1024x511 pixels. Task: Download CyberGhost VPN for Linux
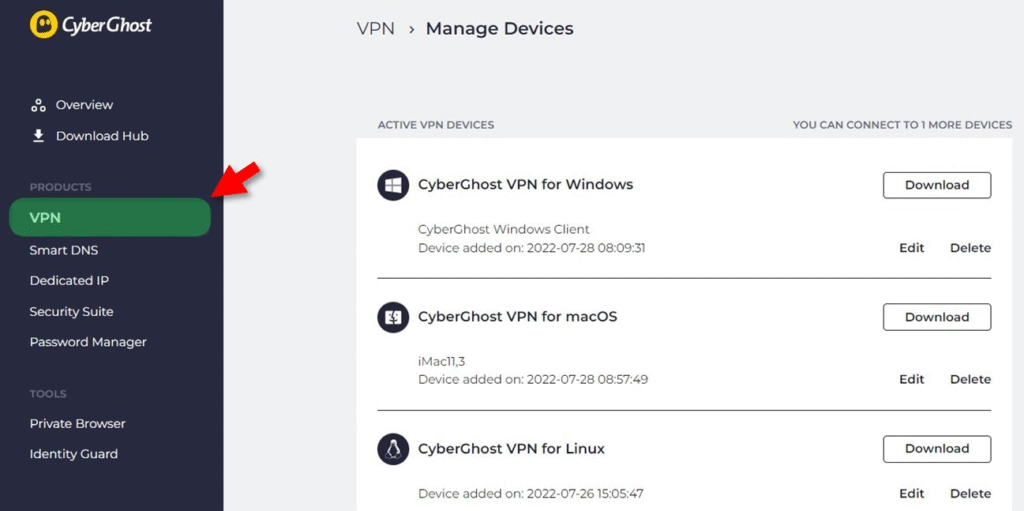tap(936, 449)
